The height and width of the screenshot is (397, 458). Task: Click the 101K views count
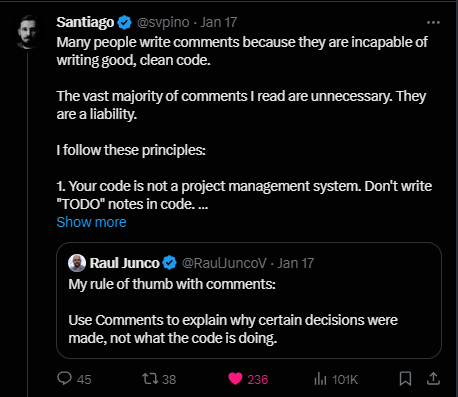(x=345, y=380)
